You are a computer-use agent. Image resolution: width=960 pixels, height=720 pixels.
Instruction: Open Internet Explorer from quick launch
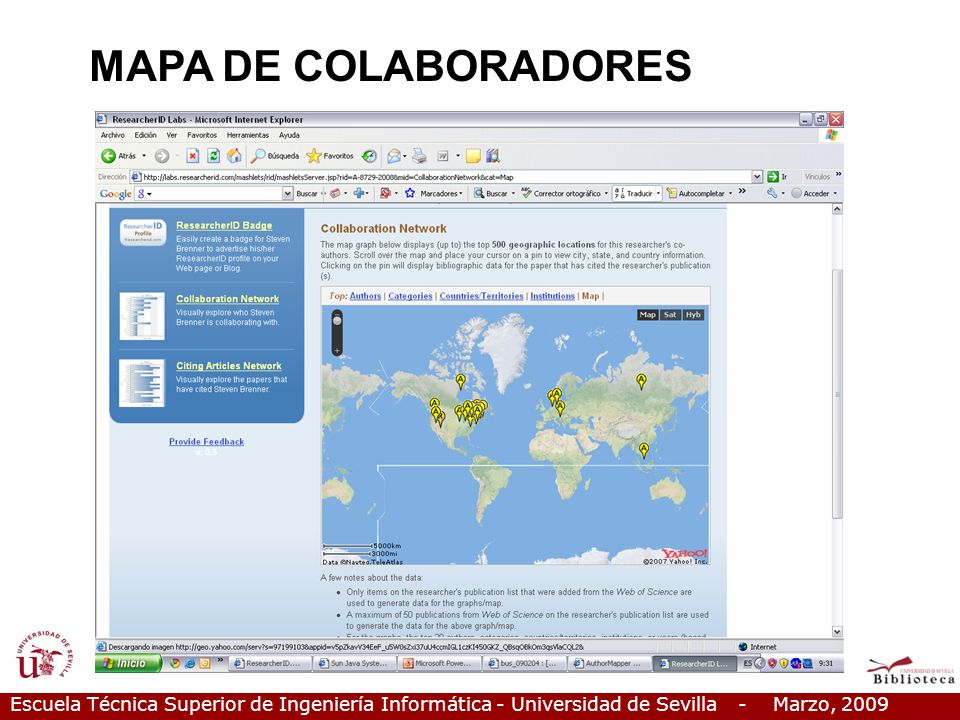pos(190,663)
